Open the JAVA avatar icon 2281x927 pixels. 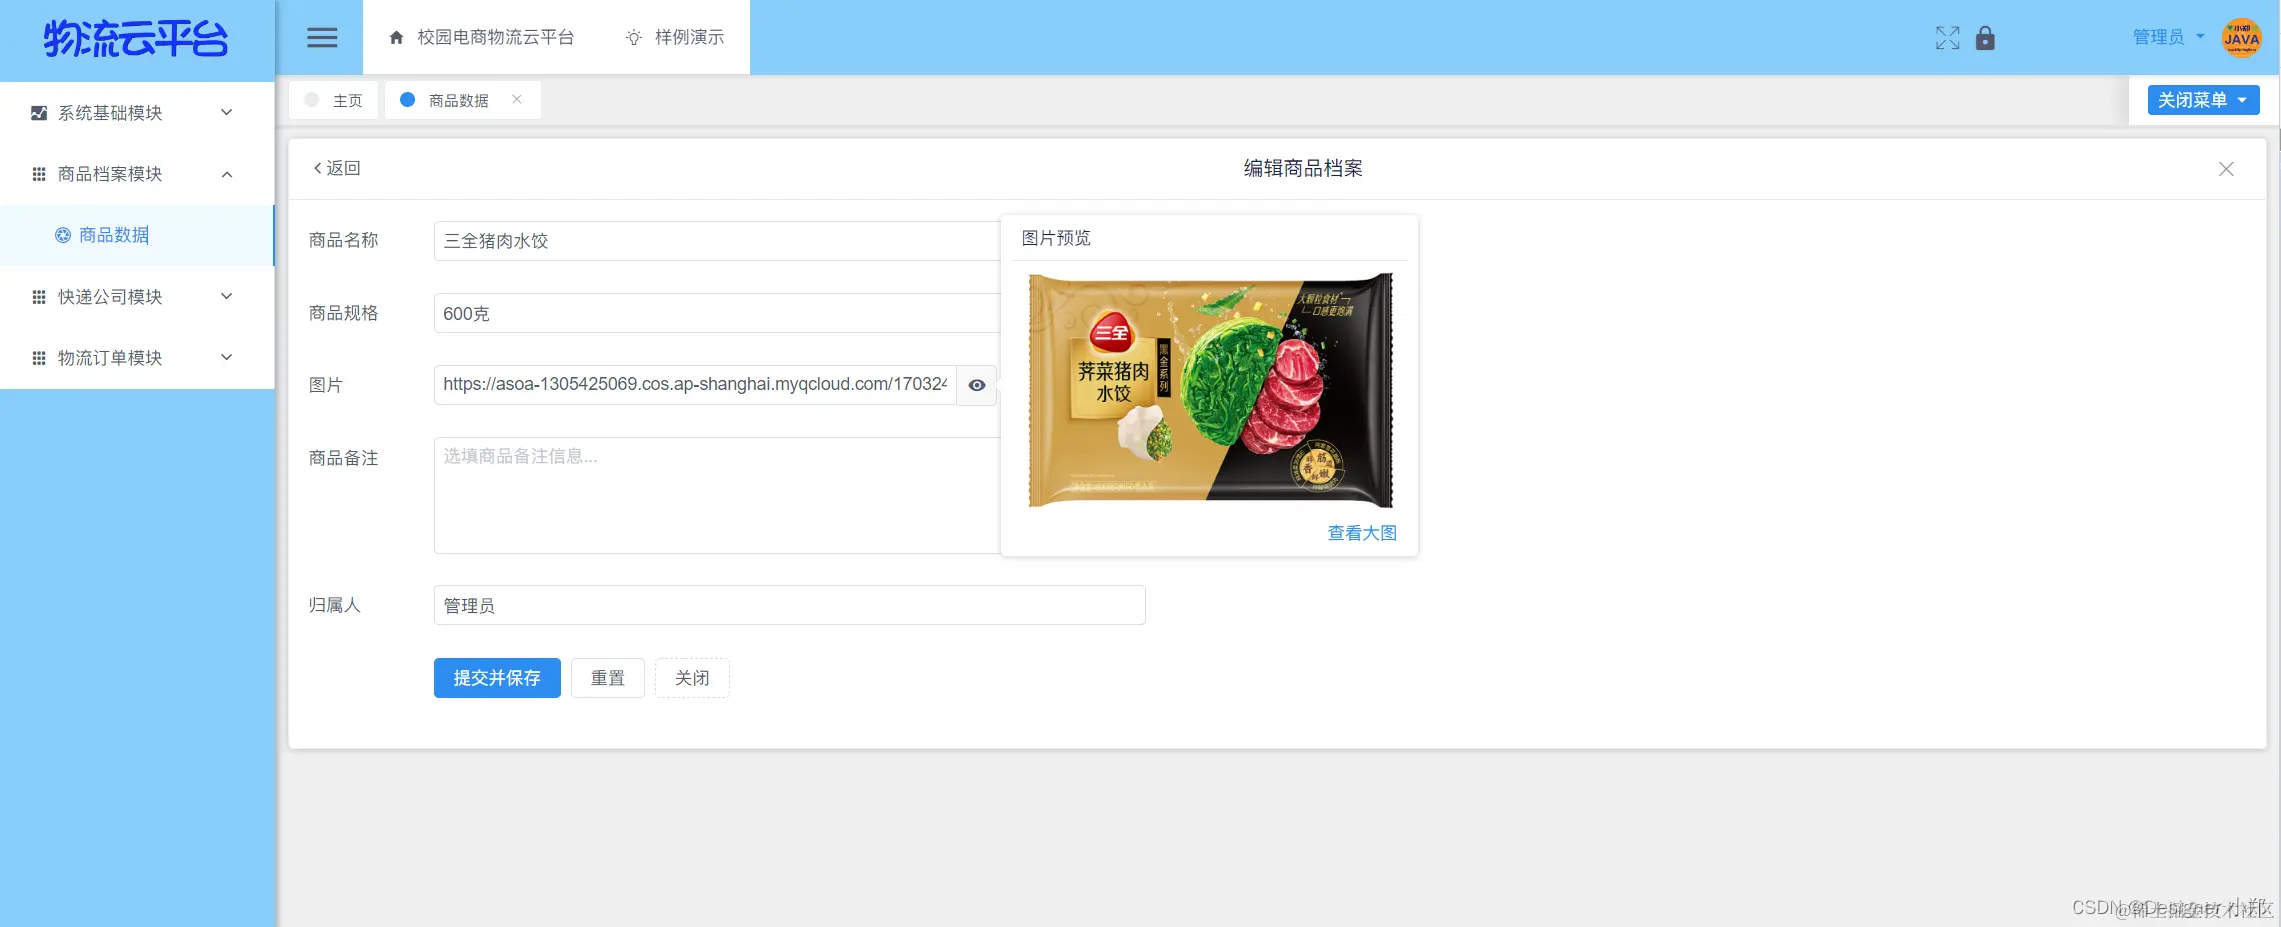2242,37
